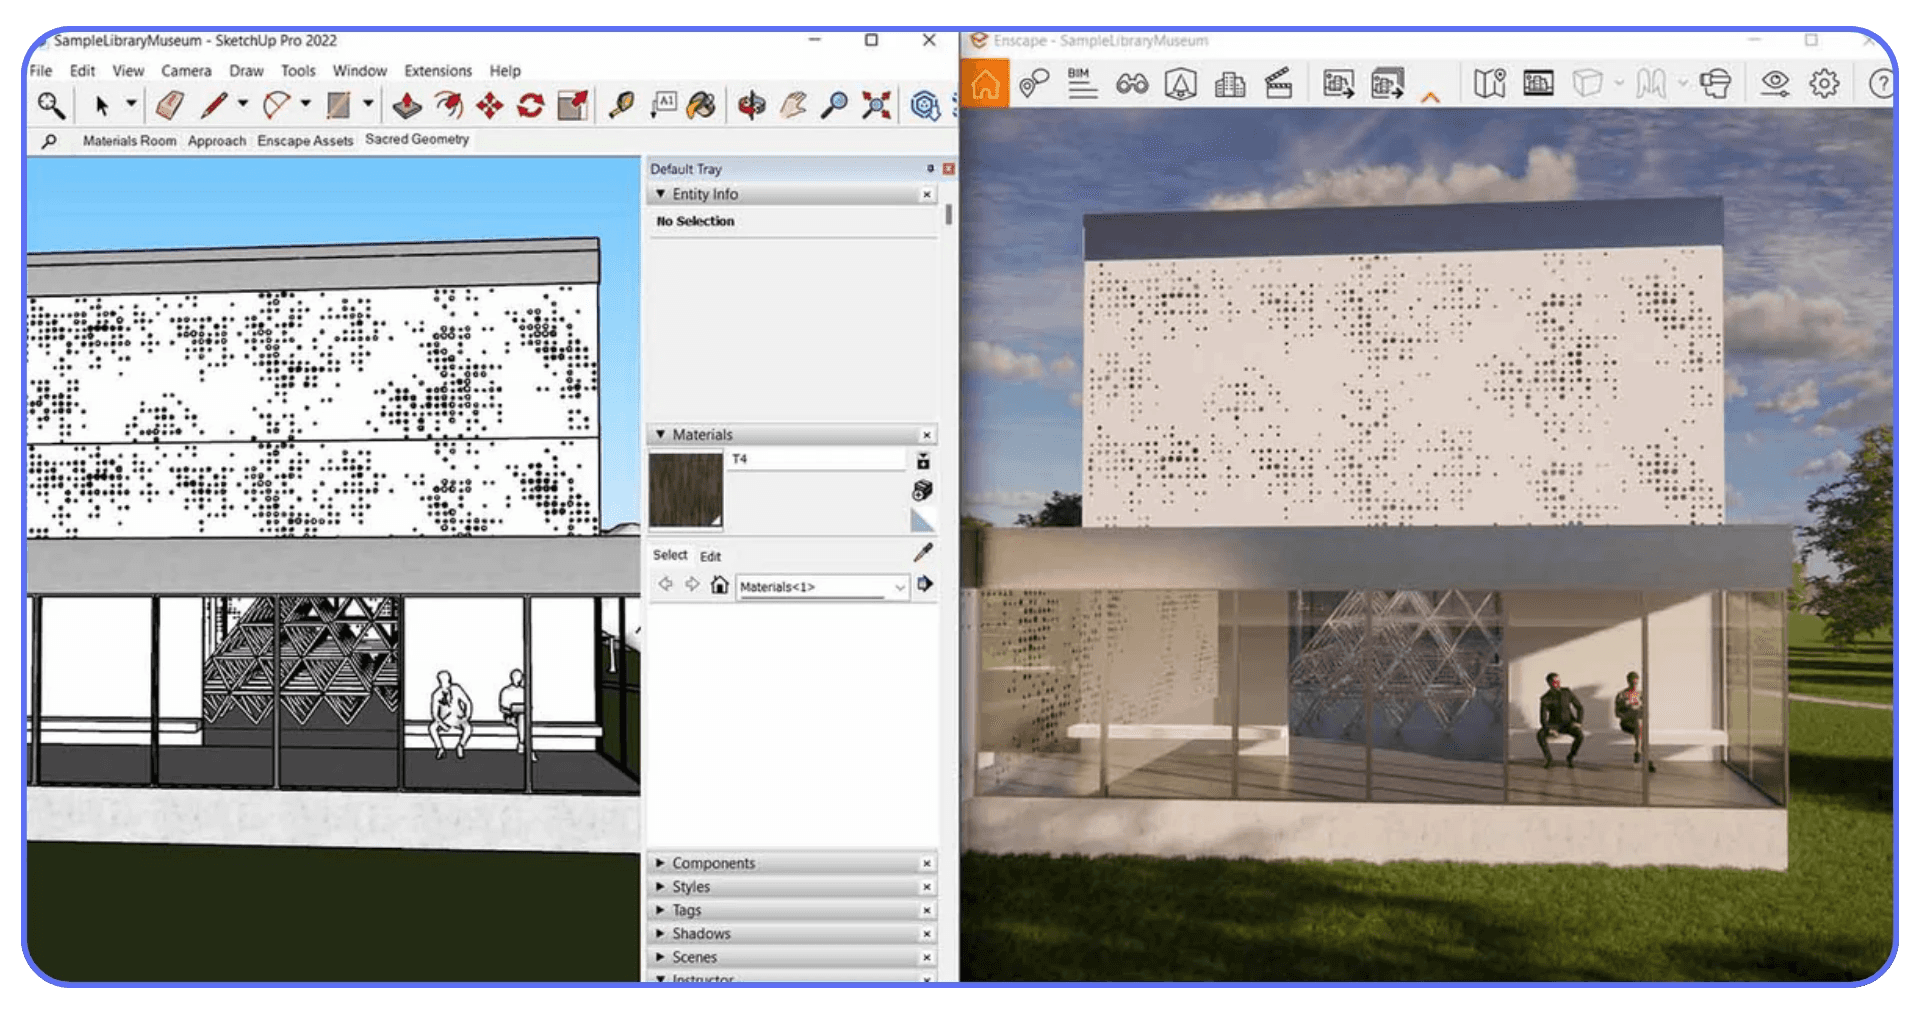This screenshot has width=1920, height=1016.
Task: Open the Enscape monitor rendering-style icon
Action: click(x=1538, y=83)
